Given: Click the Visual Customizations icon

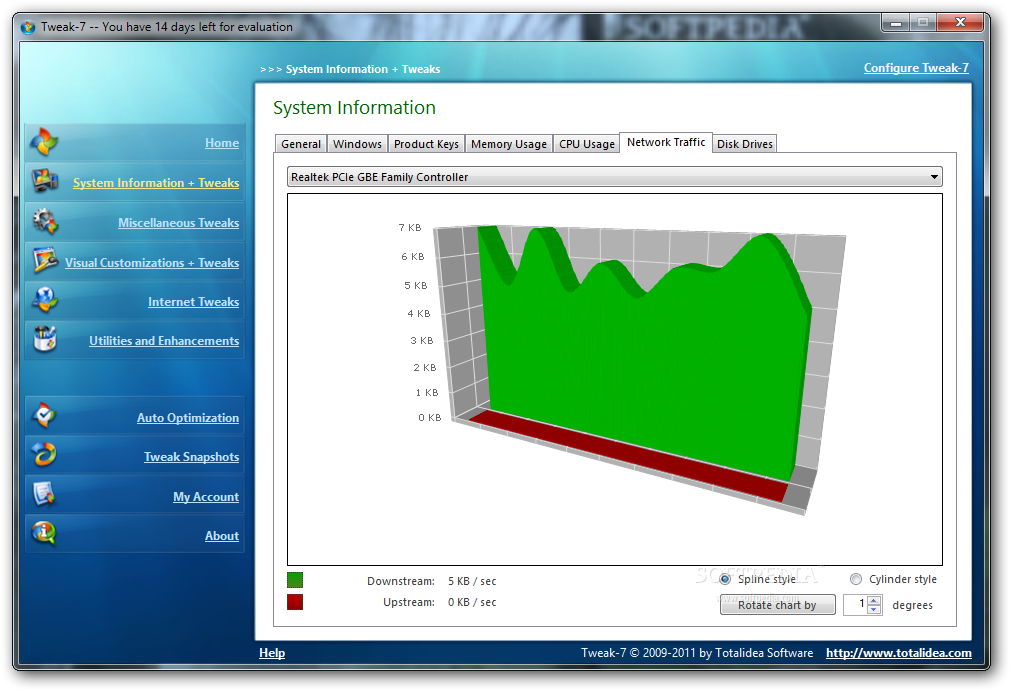Looking at the screenshot, I should 45,261.
